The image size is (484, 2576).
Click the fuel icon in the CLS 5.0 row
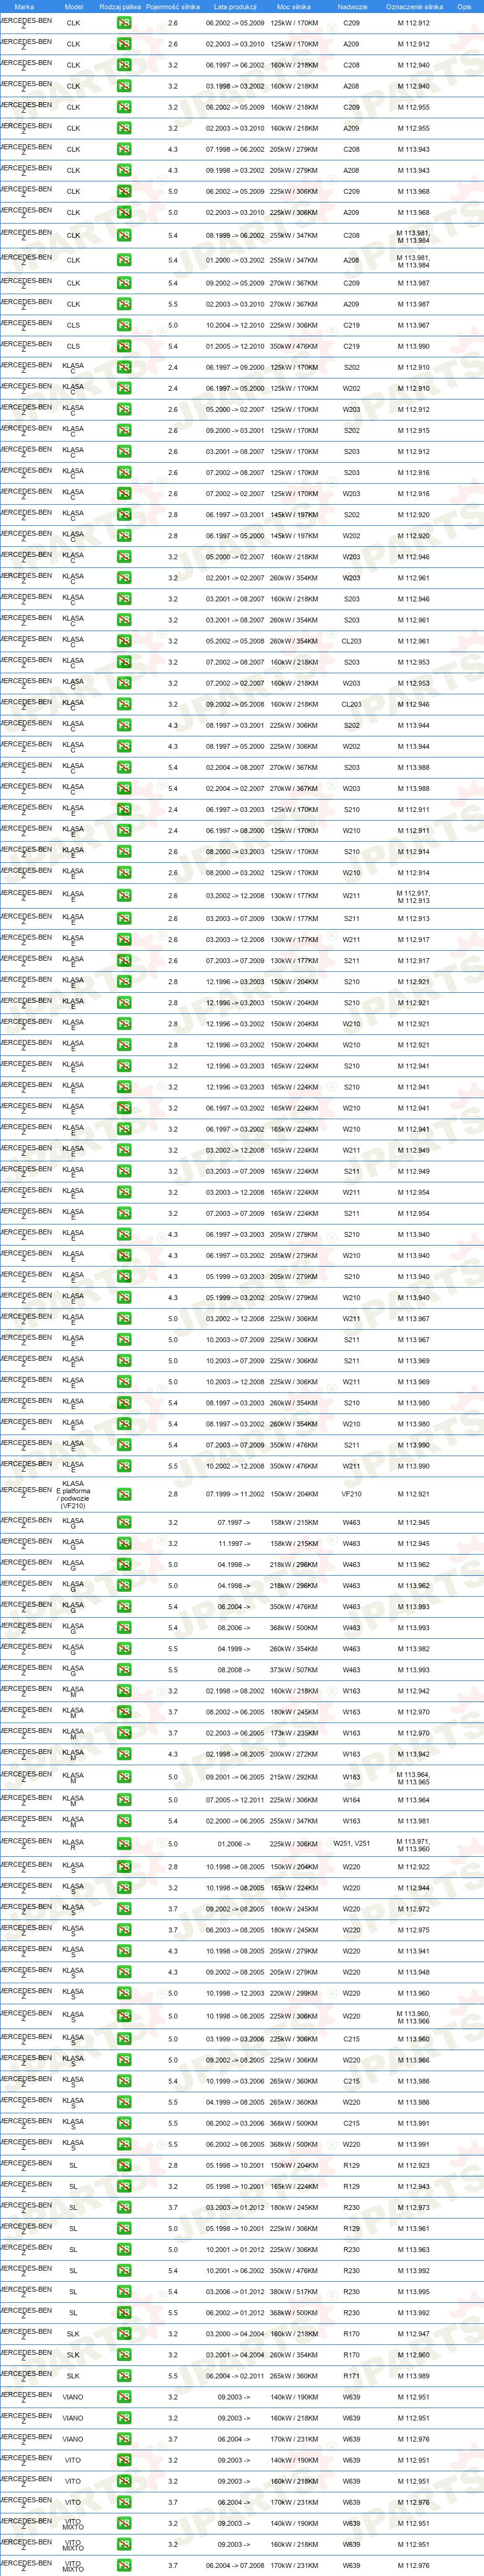pos(124,325)
